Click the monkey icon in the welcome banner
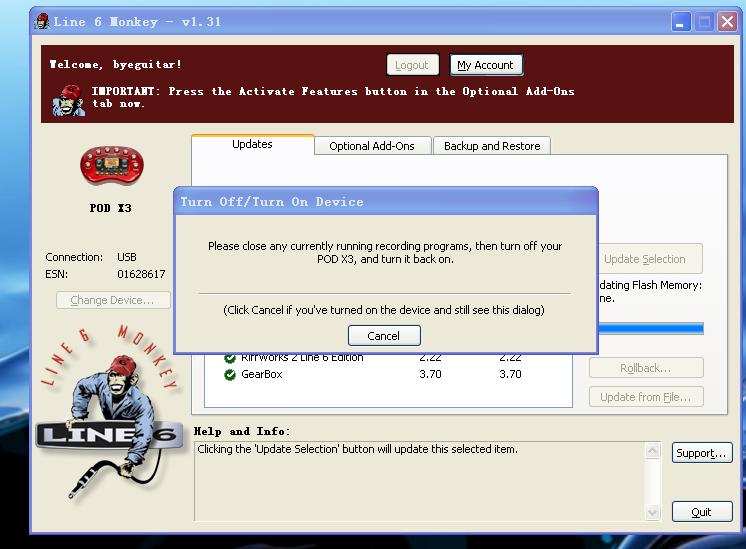 [x=69, y=100]
